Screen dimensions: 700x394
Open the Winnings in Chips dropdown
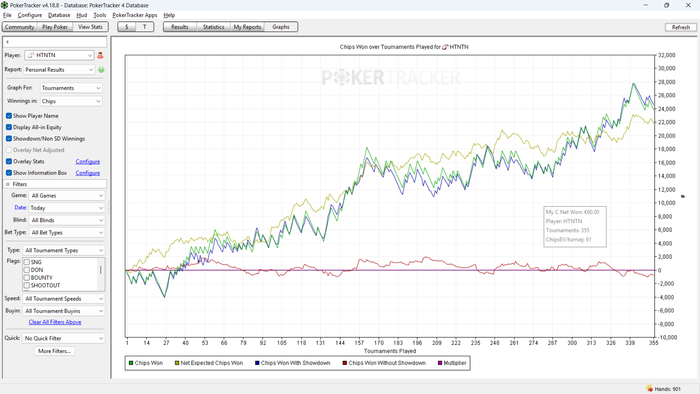[x=71, y=101]
